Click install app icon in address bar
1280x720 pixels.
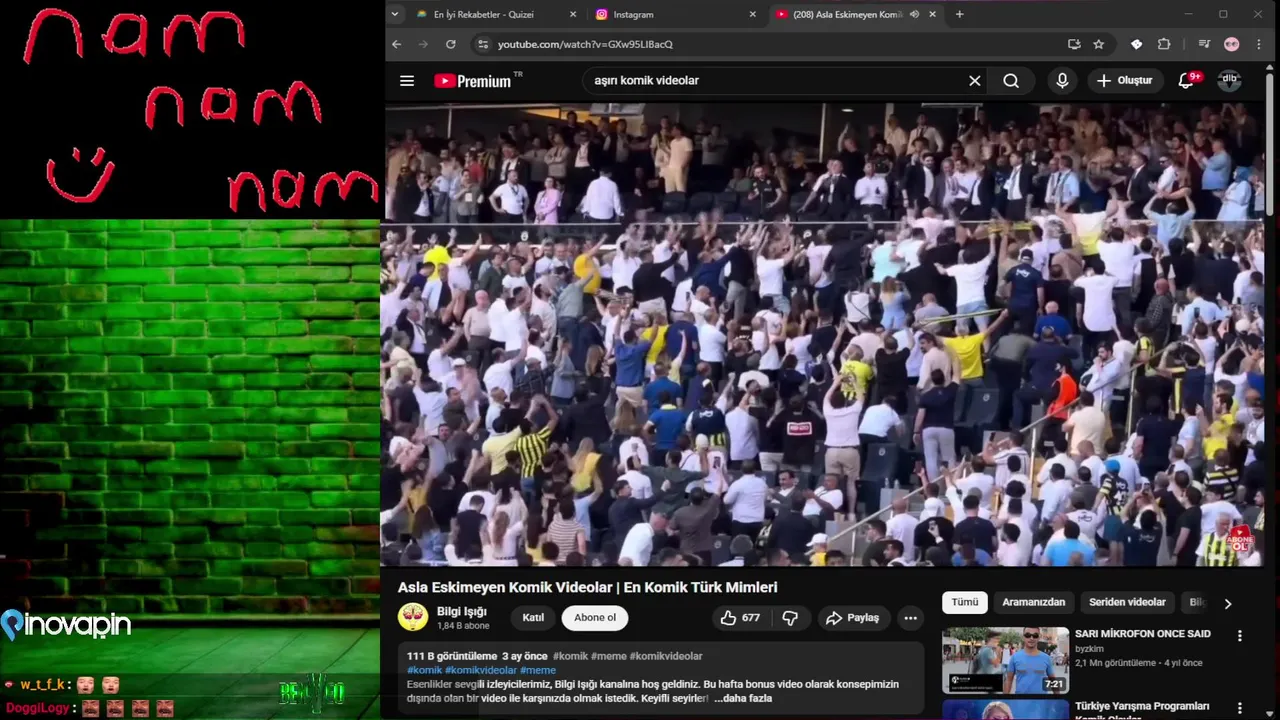pos(1074,44)
